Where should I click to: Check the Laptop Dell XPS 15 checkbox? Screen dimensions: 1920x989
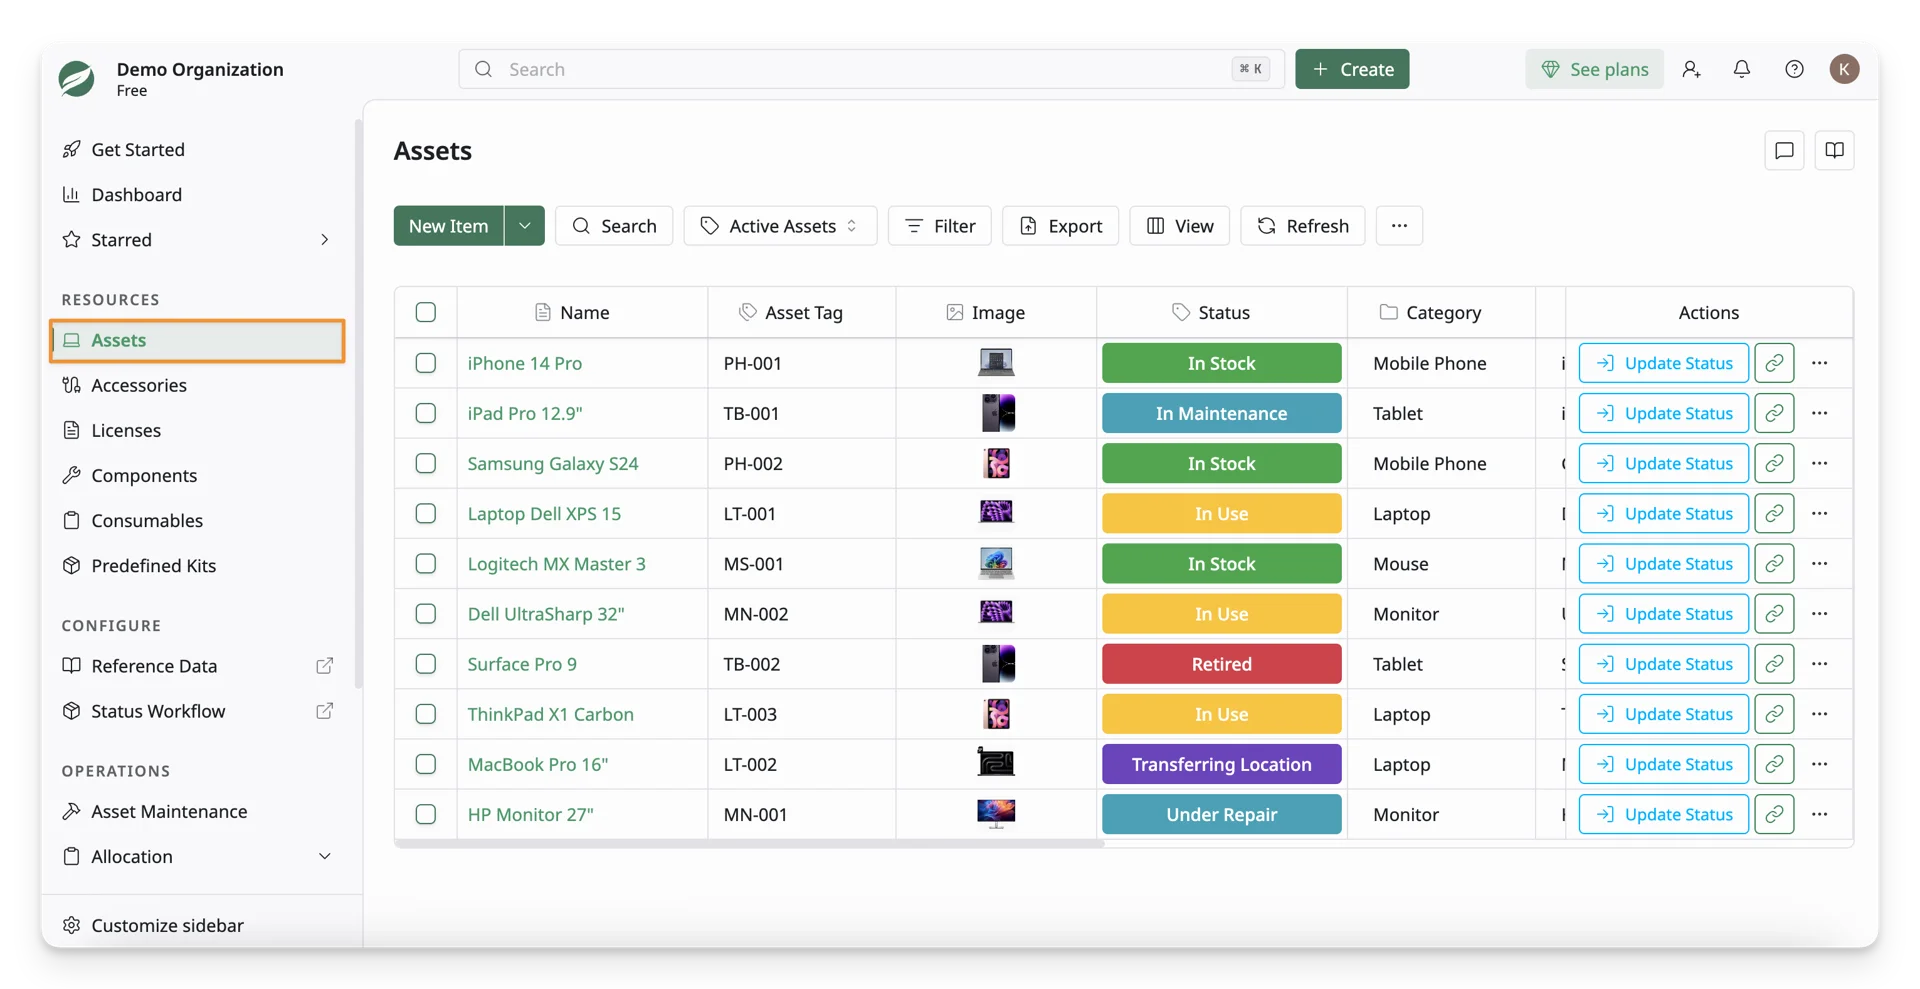tap(426, 513)
